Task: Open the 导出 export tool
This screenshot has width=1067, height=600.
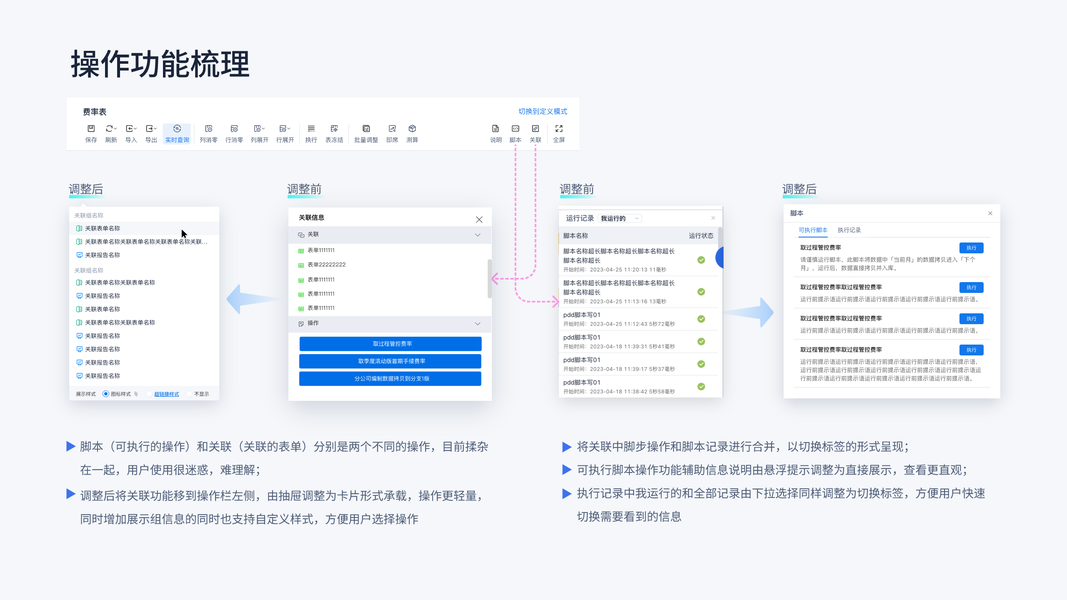Action: (151, 133)
